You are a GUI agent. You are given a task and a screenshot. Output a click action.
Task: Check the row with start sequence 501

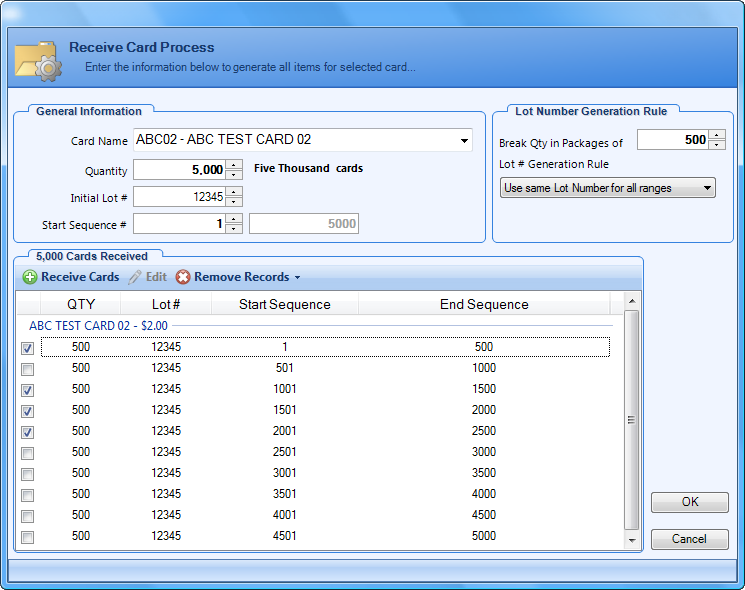(27, 369)
